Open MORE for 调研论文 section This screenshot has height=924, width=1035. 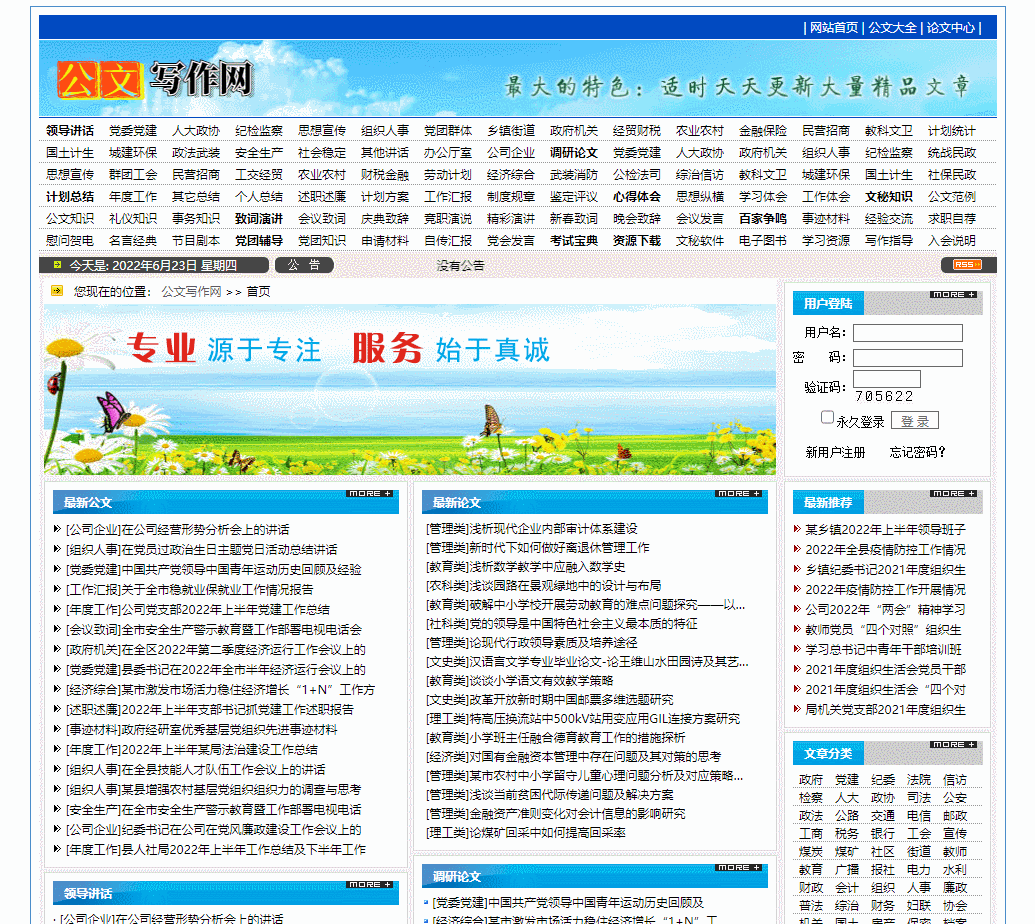coord(739,868)
